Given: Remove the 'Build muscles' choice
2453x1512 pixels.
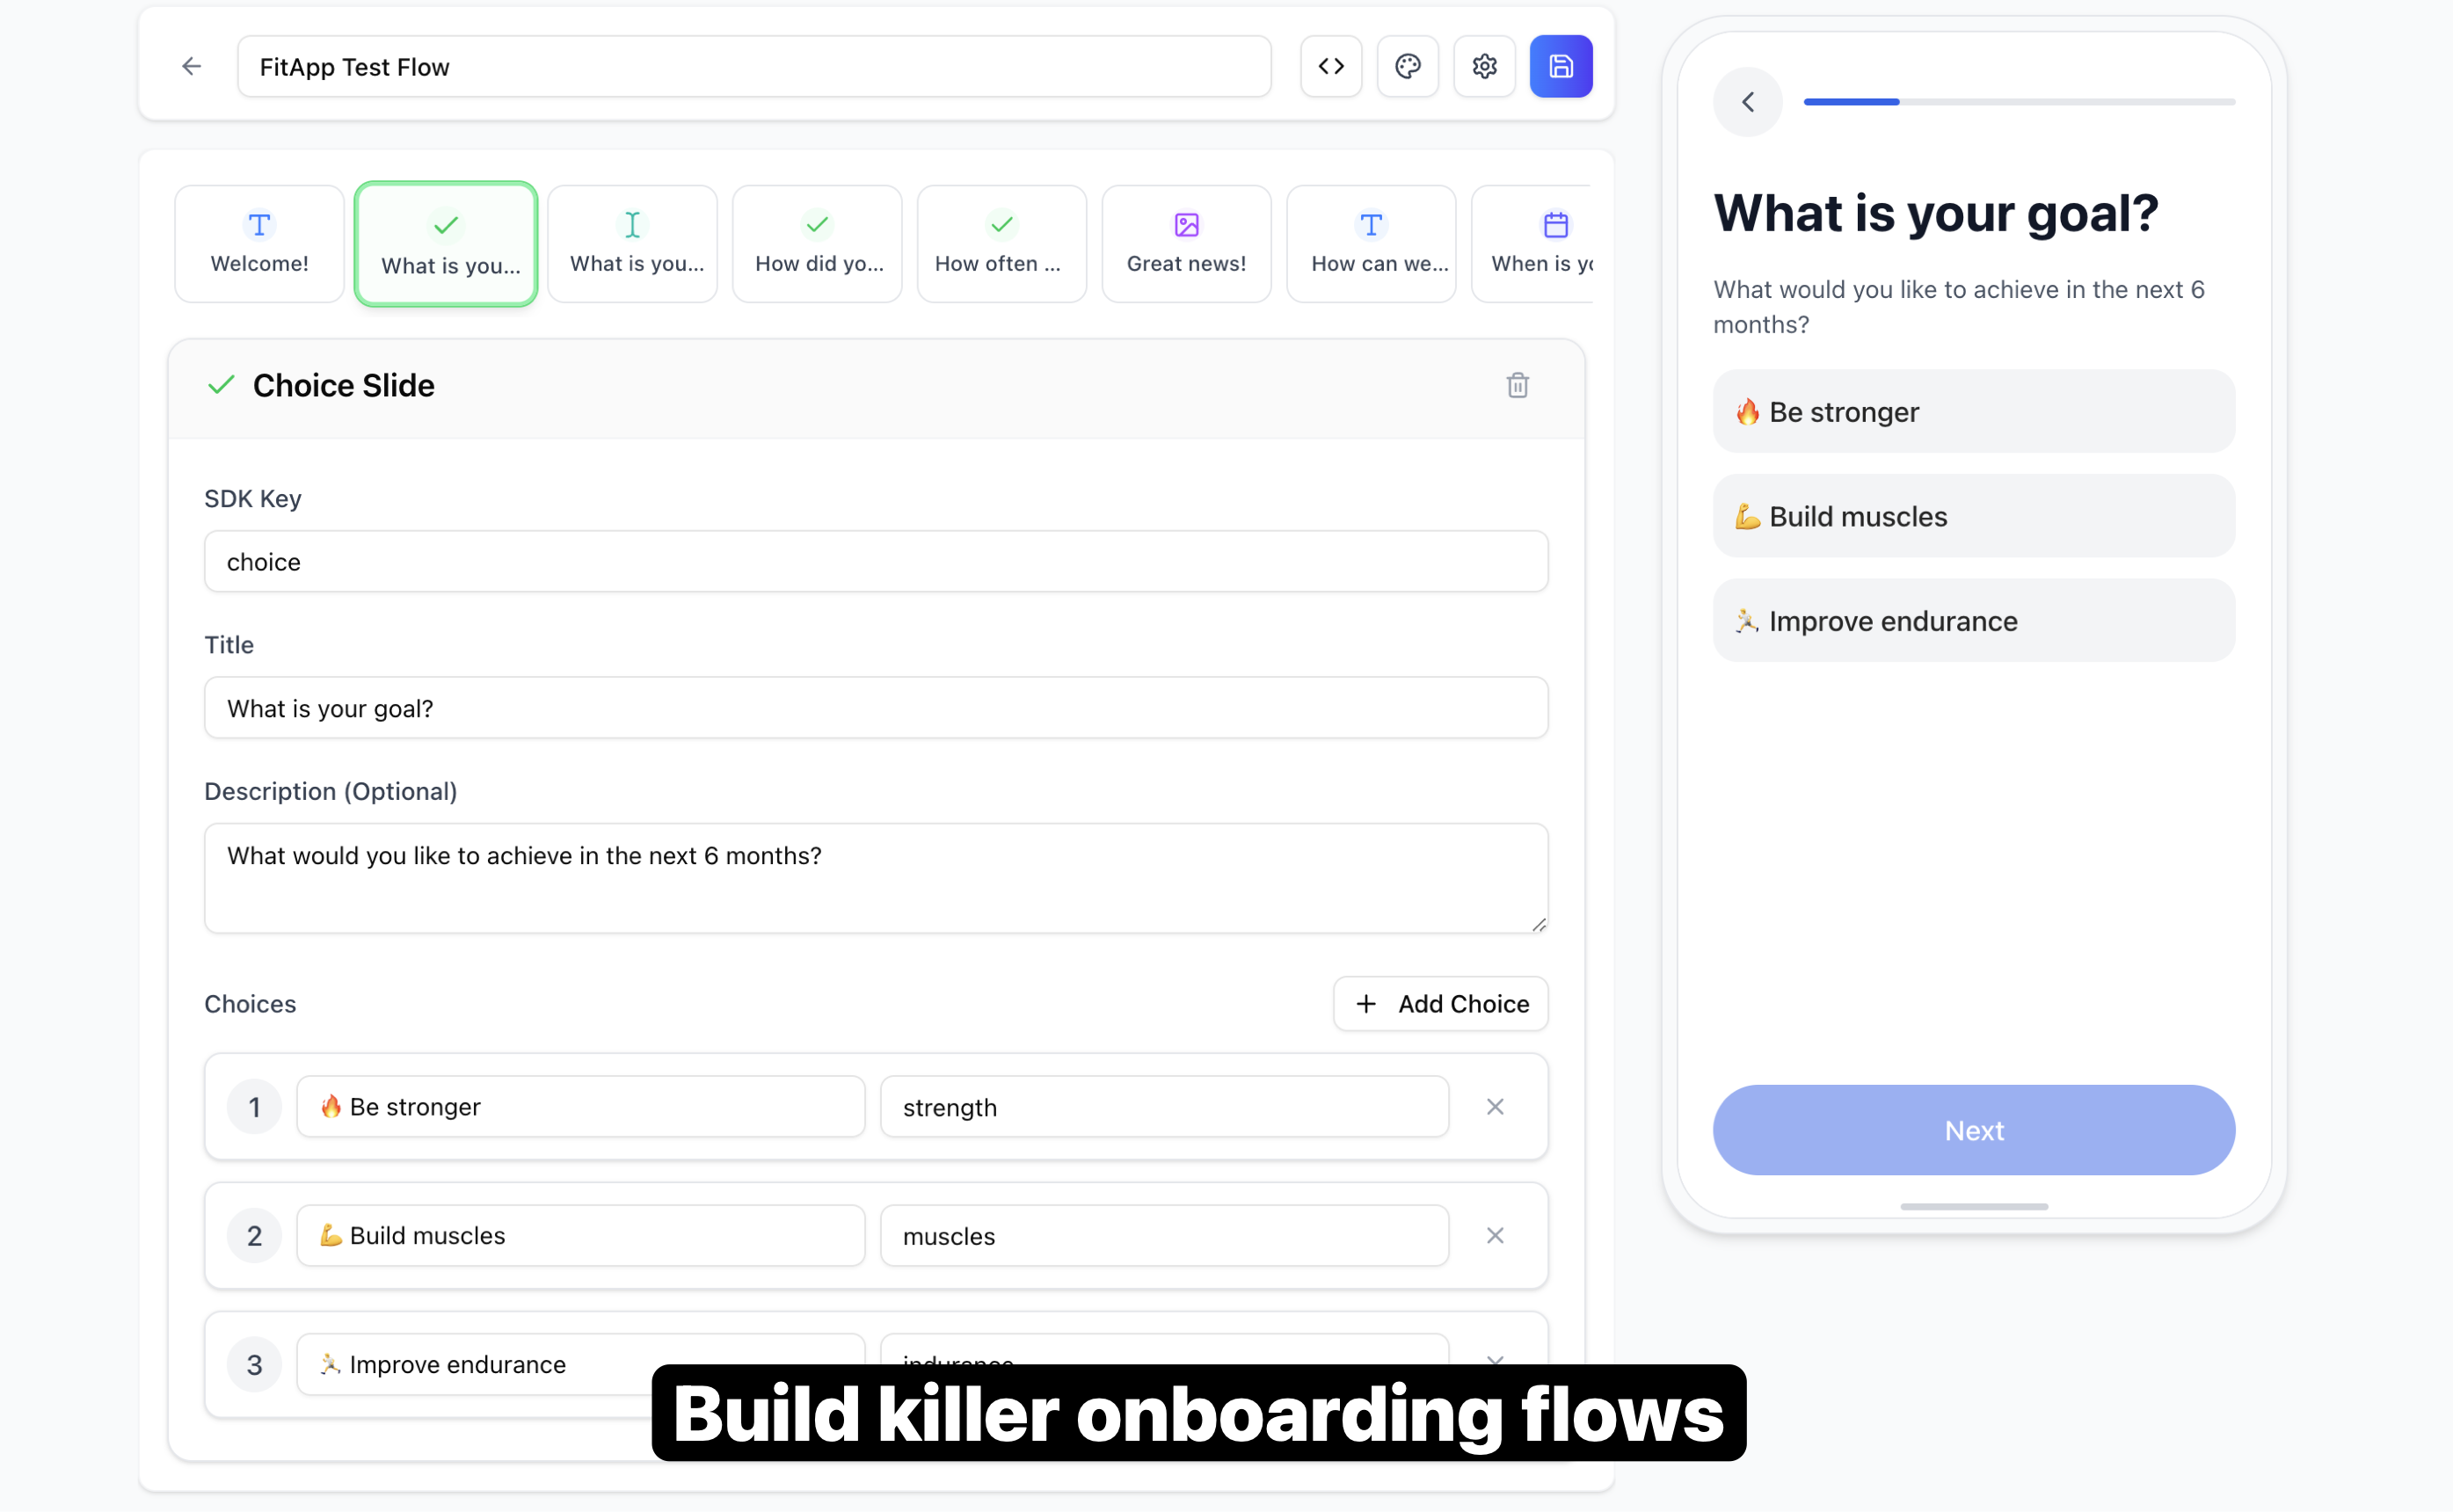Looking at the screenshot, I should [1494, 1236].
